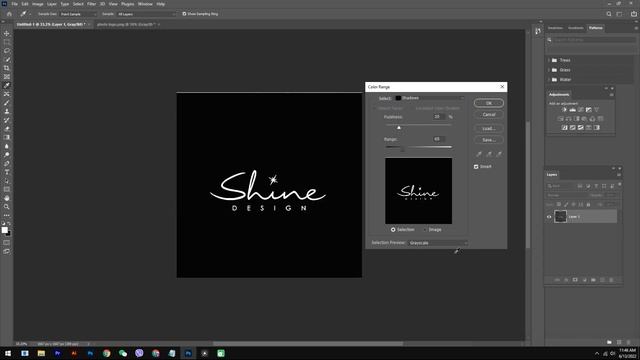
Task: Switch to the Untitled-1 document tab
Action: coord(51,24)
